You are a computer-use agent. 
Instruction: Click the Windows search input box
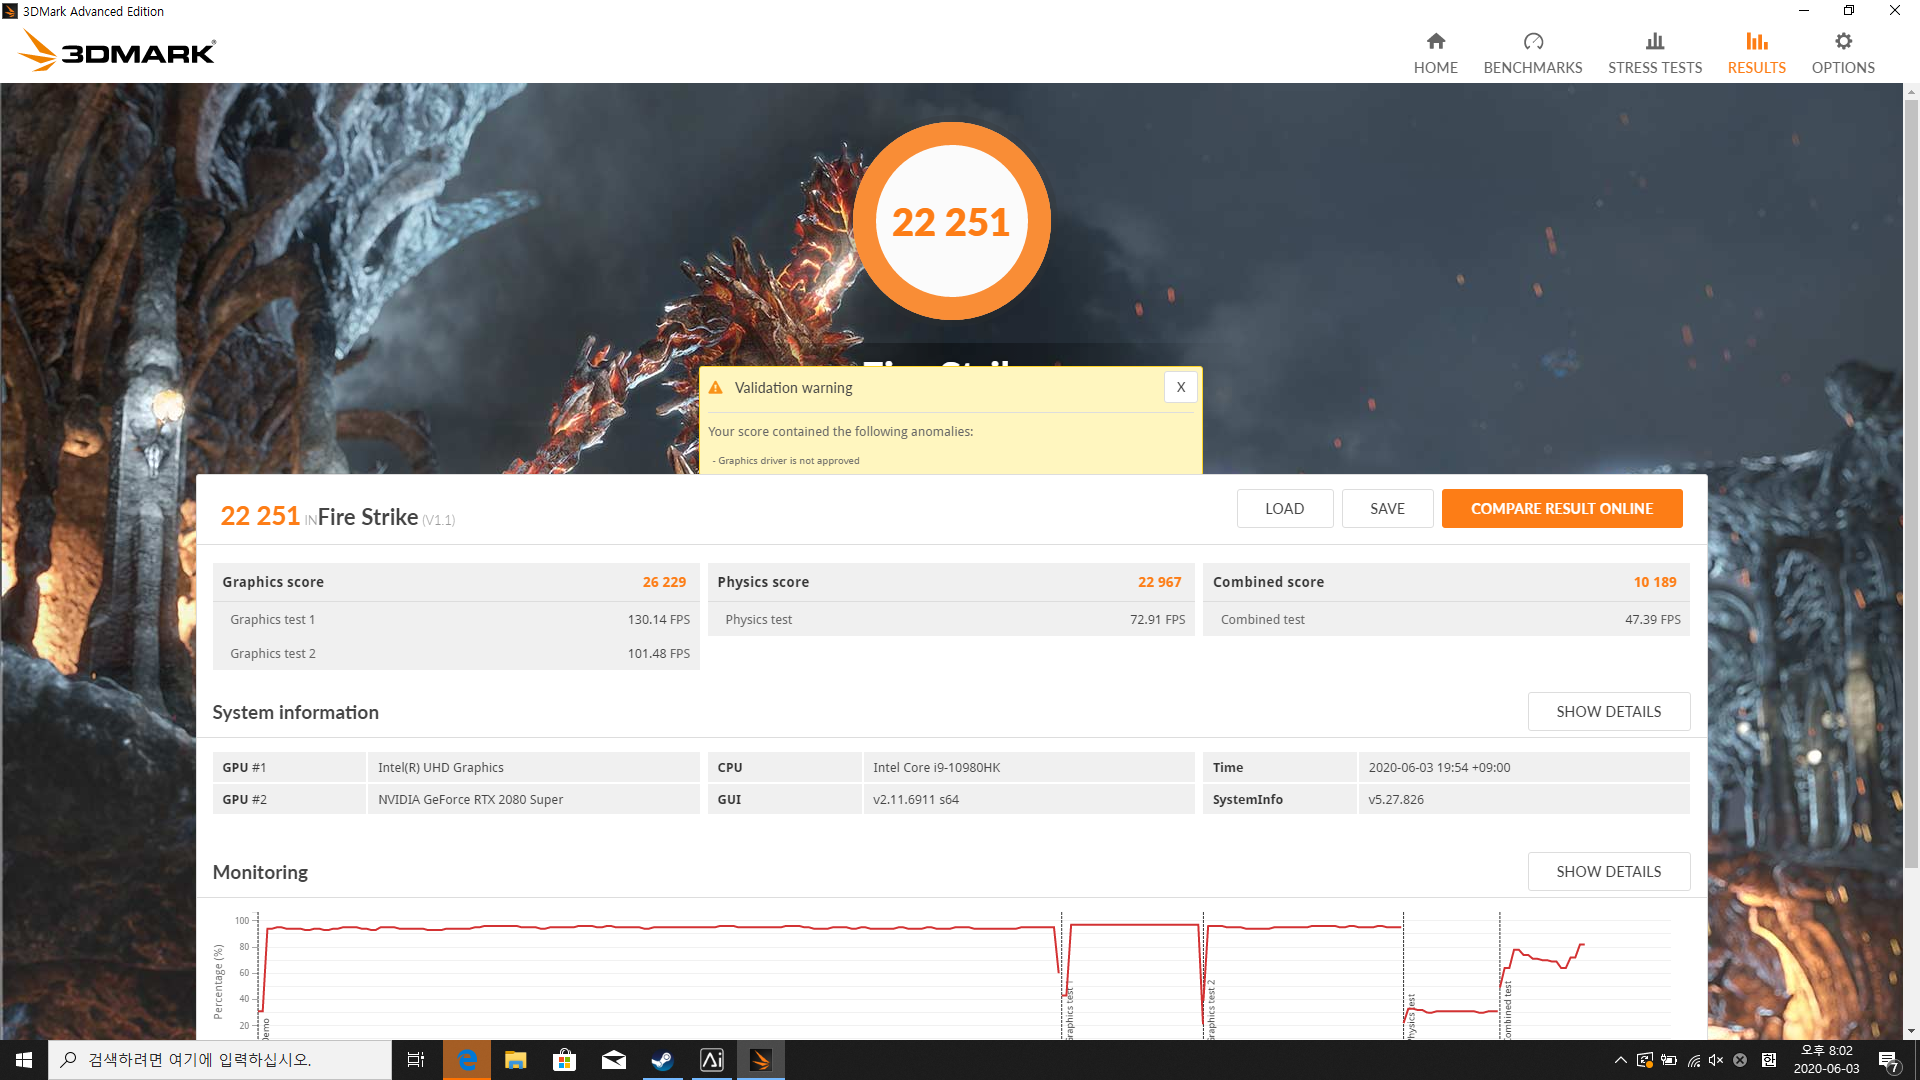(x=220, y=1060)
